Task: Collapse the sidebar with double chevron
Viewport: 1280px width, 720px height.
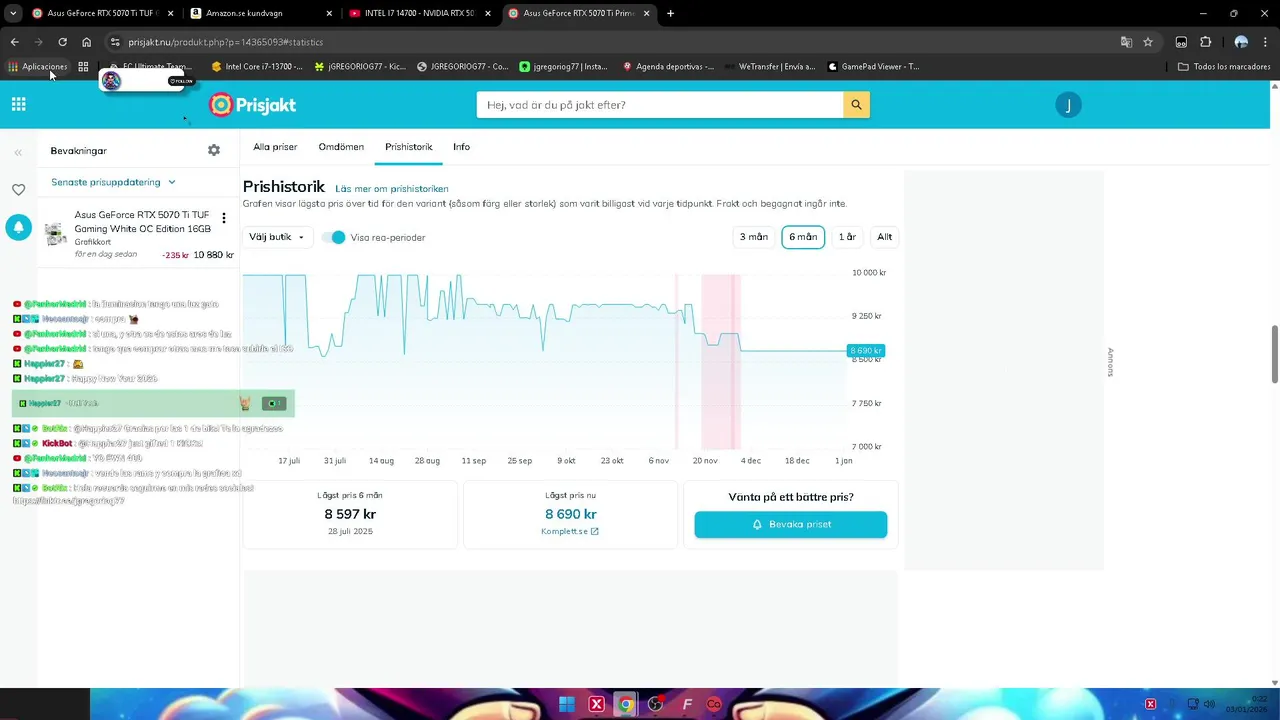Action: (x=18, y=153)
